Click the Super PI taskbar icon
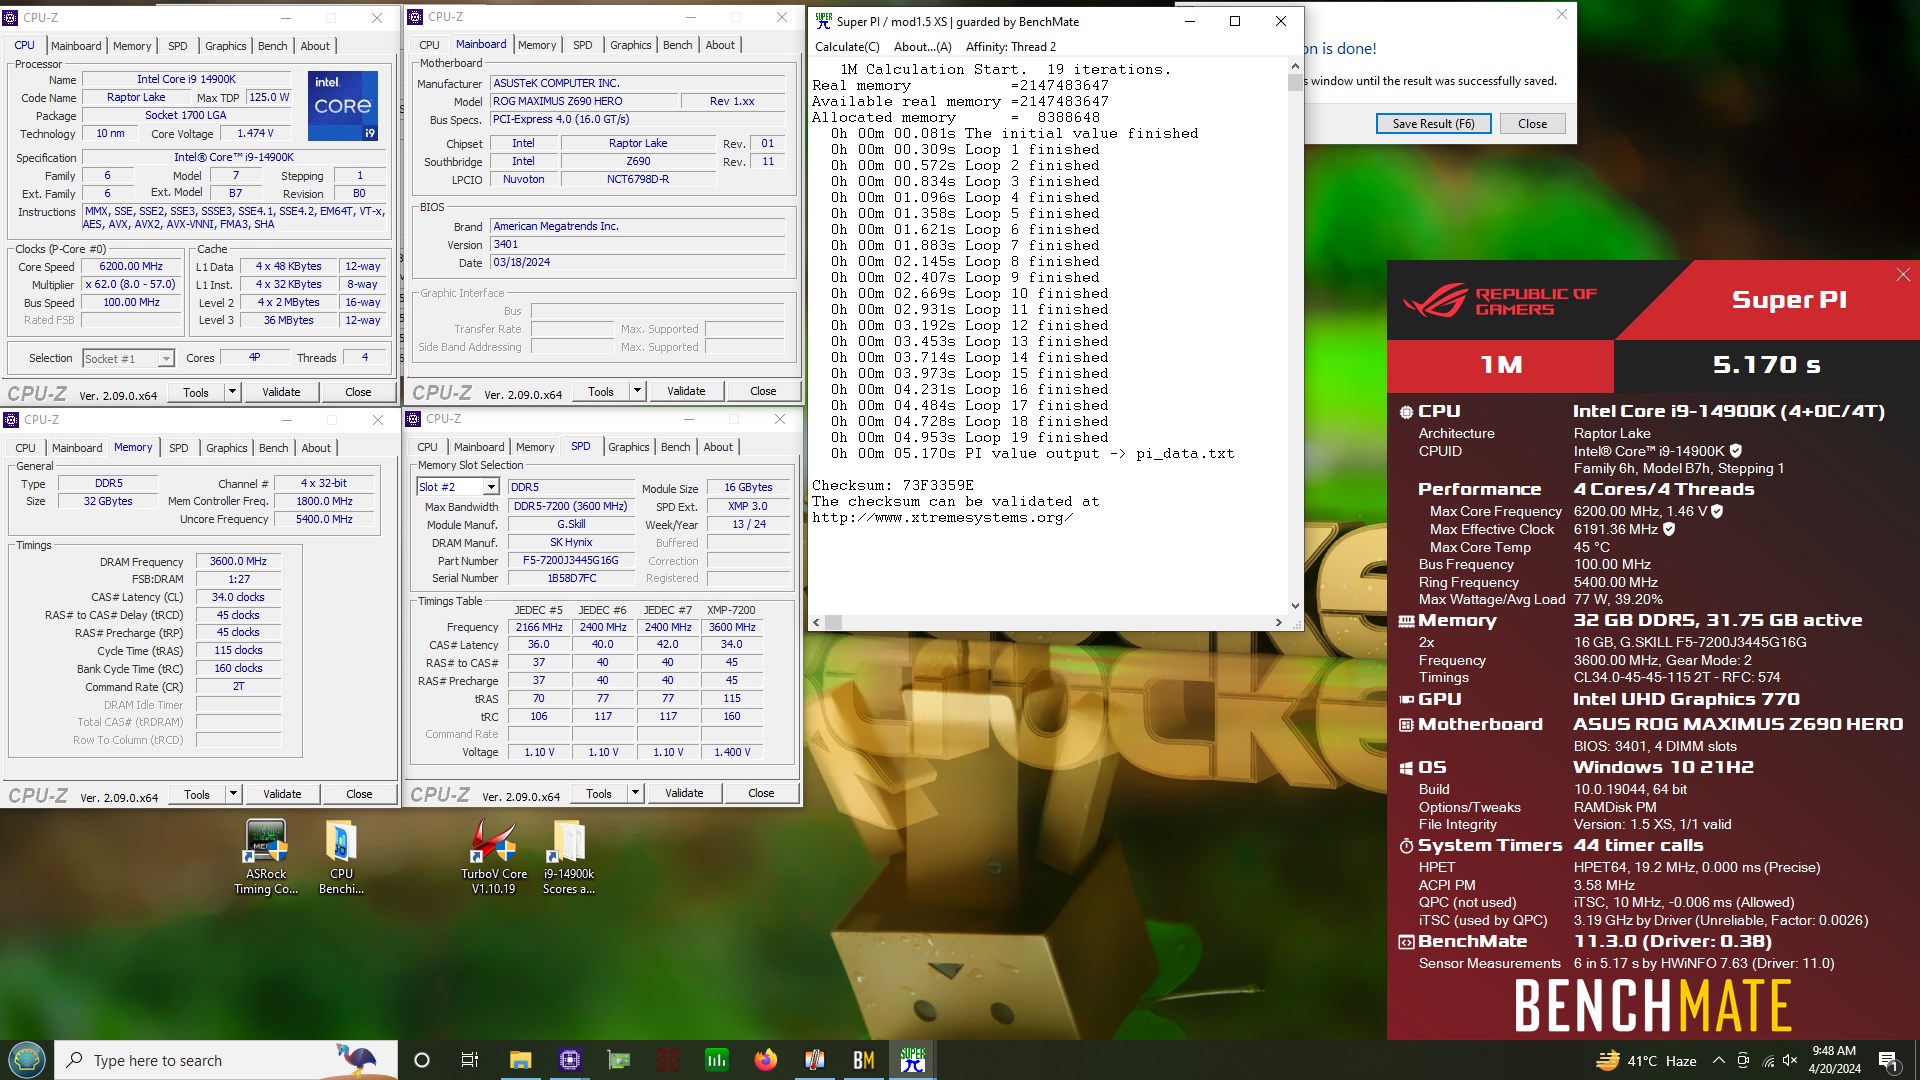1920x1080 pixels. [x=913, y=1060]
